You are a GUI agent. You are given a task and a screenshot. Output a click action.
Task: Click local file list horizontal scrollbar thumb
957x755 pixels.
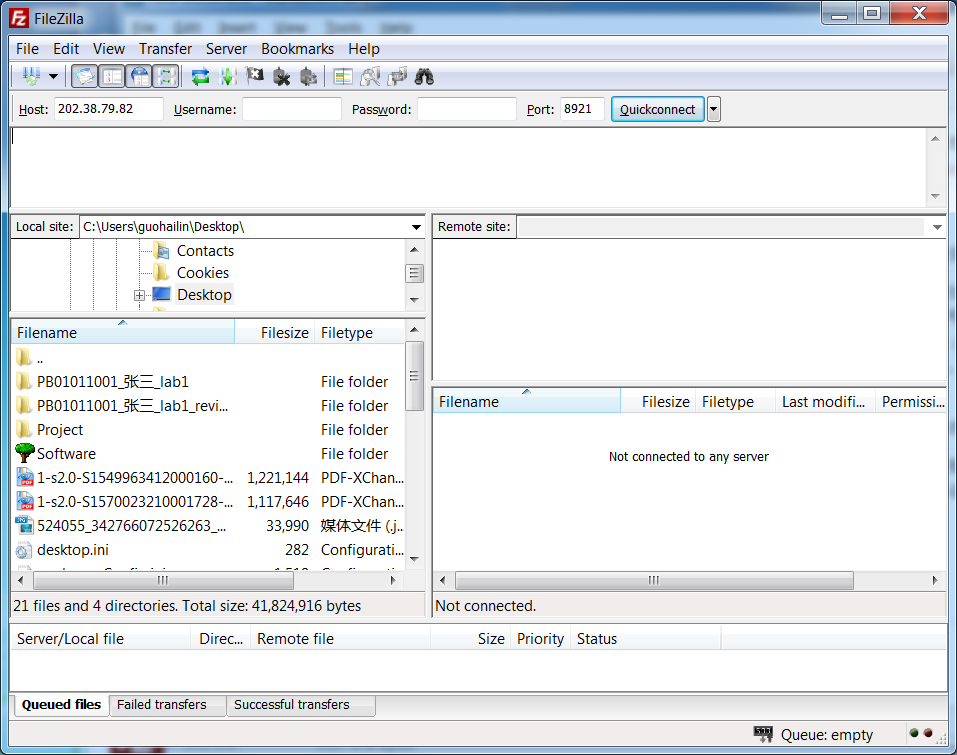[x=163, y=580]
